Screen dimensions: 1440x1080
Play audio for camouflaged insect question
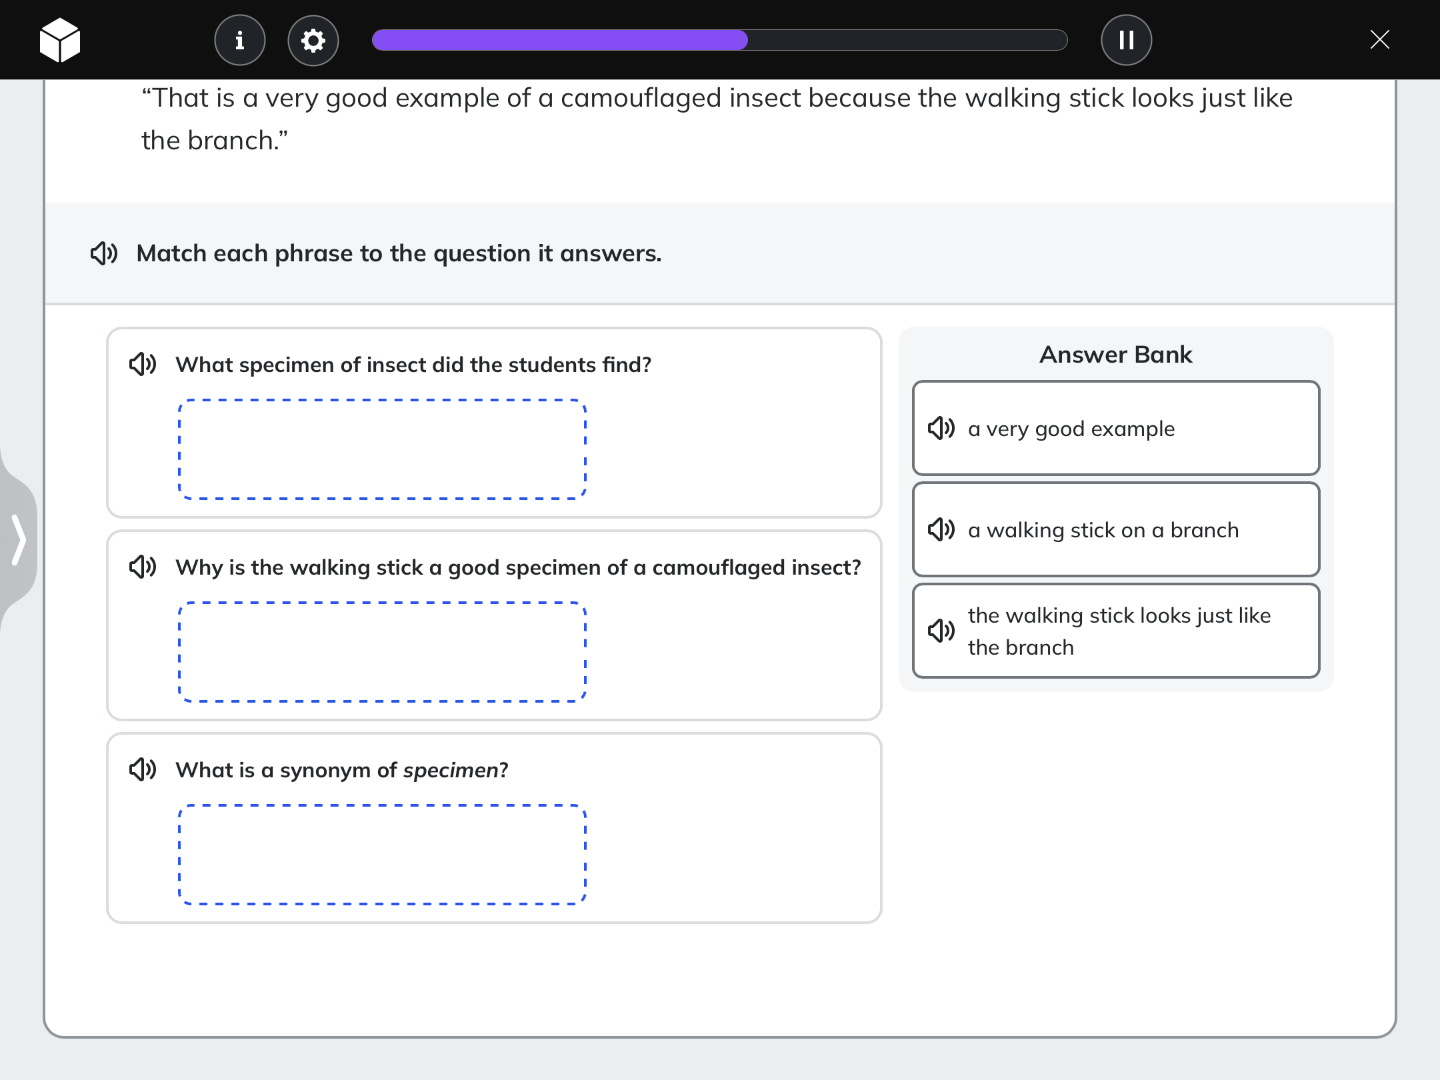143,567
